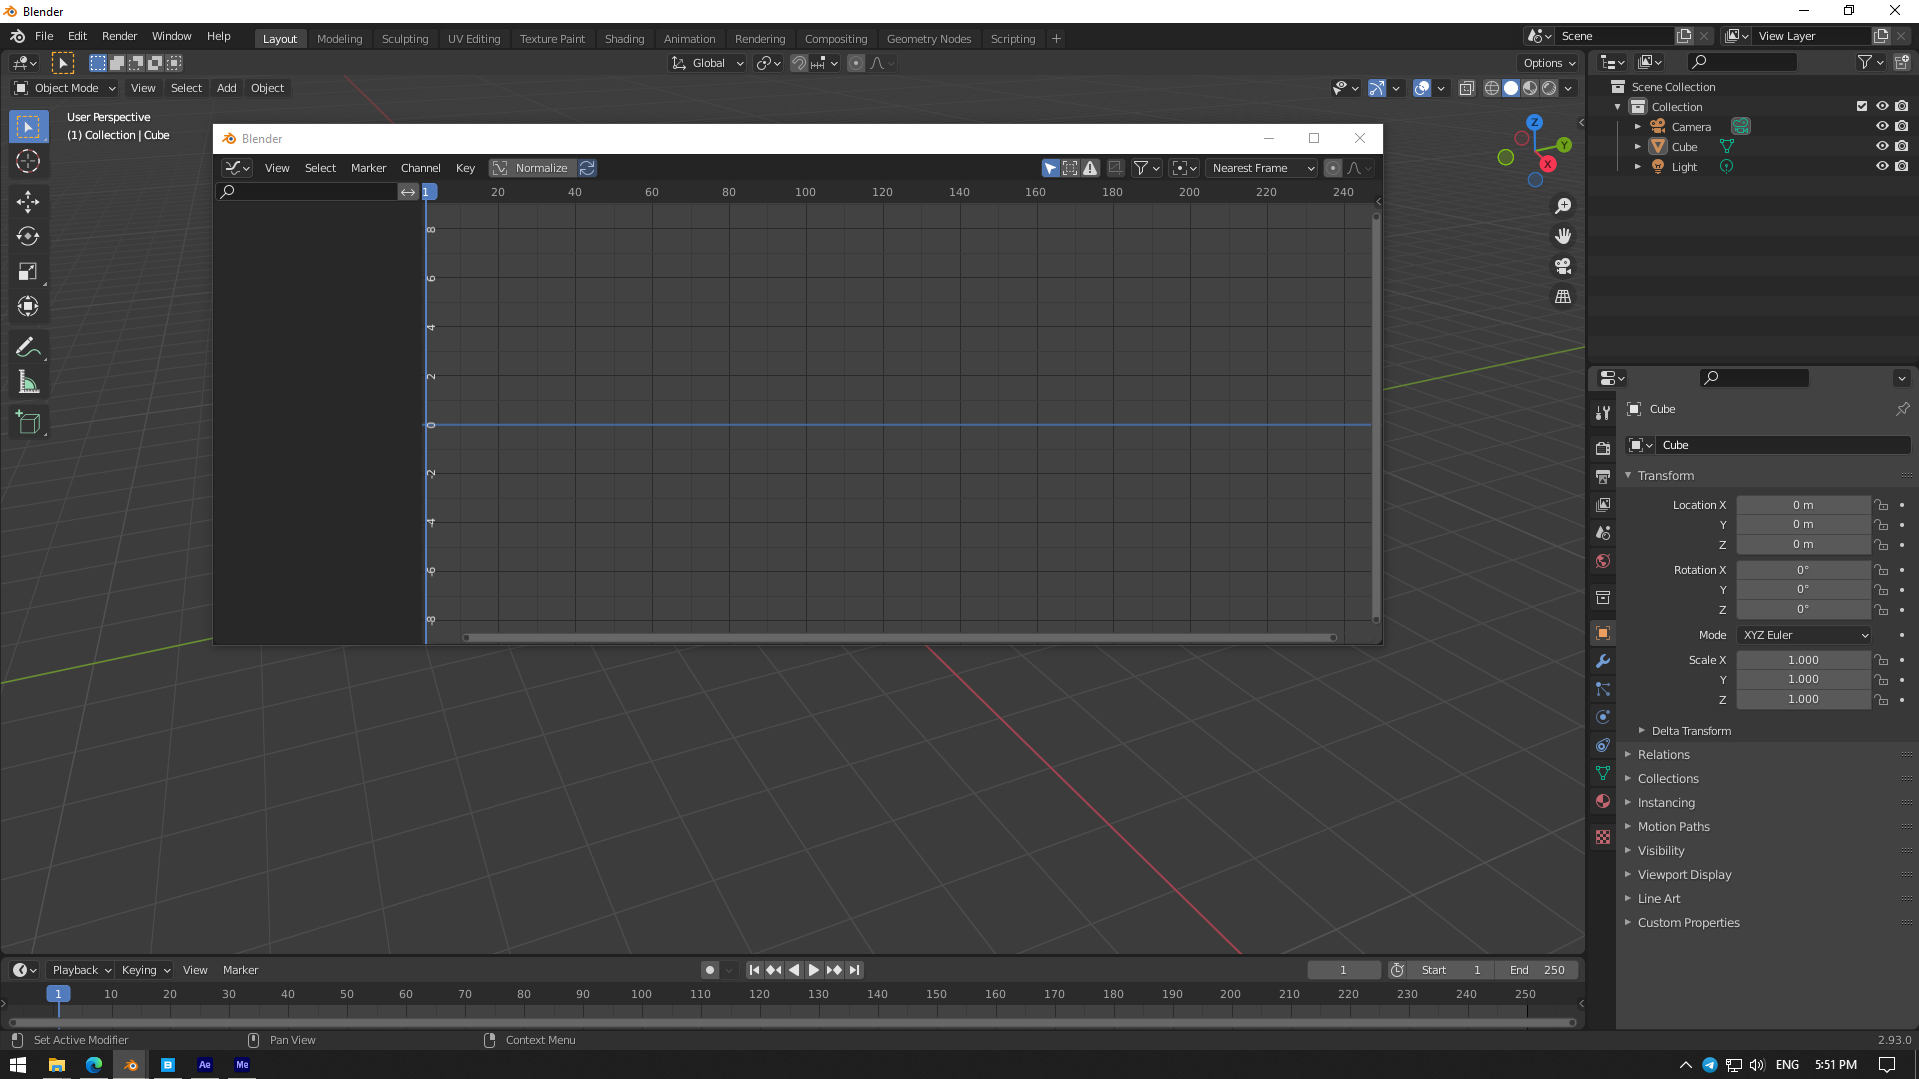Switch to the Shading workspace tab
1919x1079 pixels.
coord(624,38)
